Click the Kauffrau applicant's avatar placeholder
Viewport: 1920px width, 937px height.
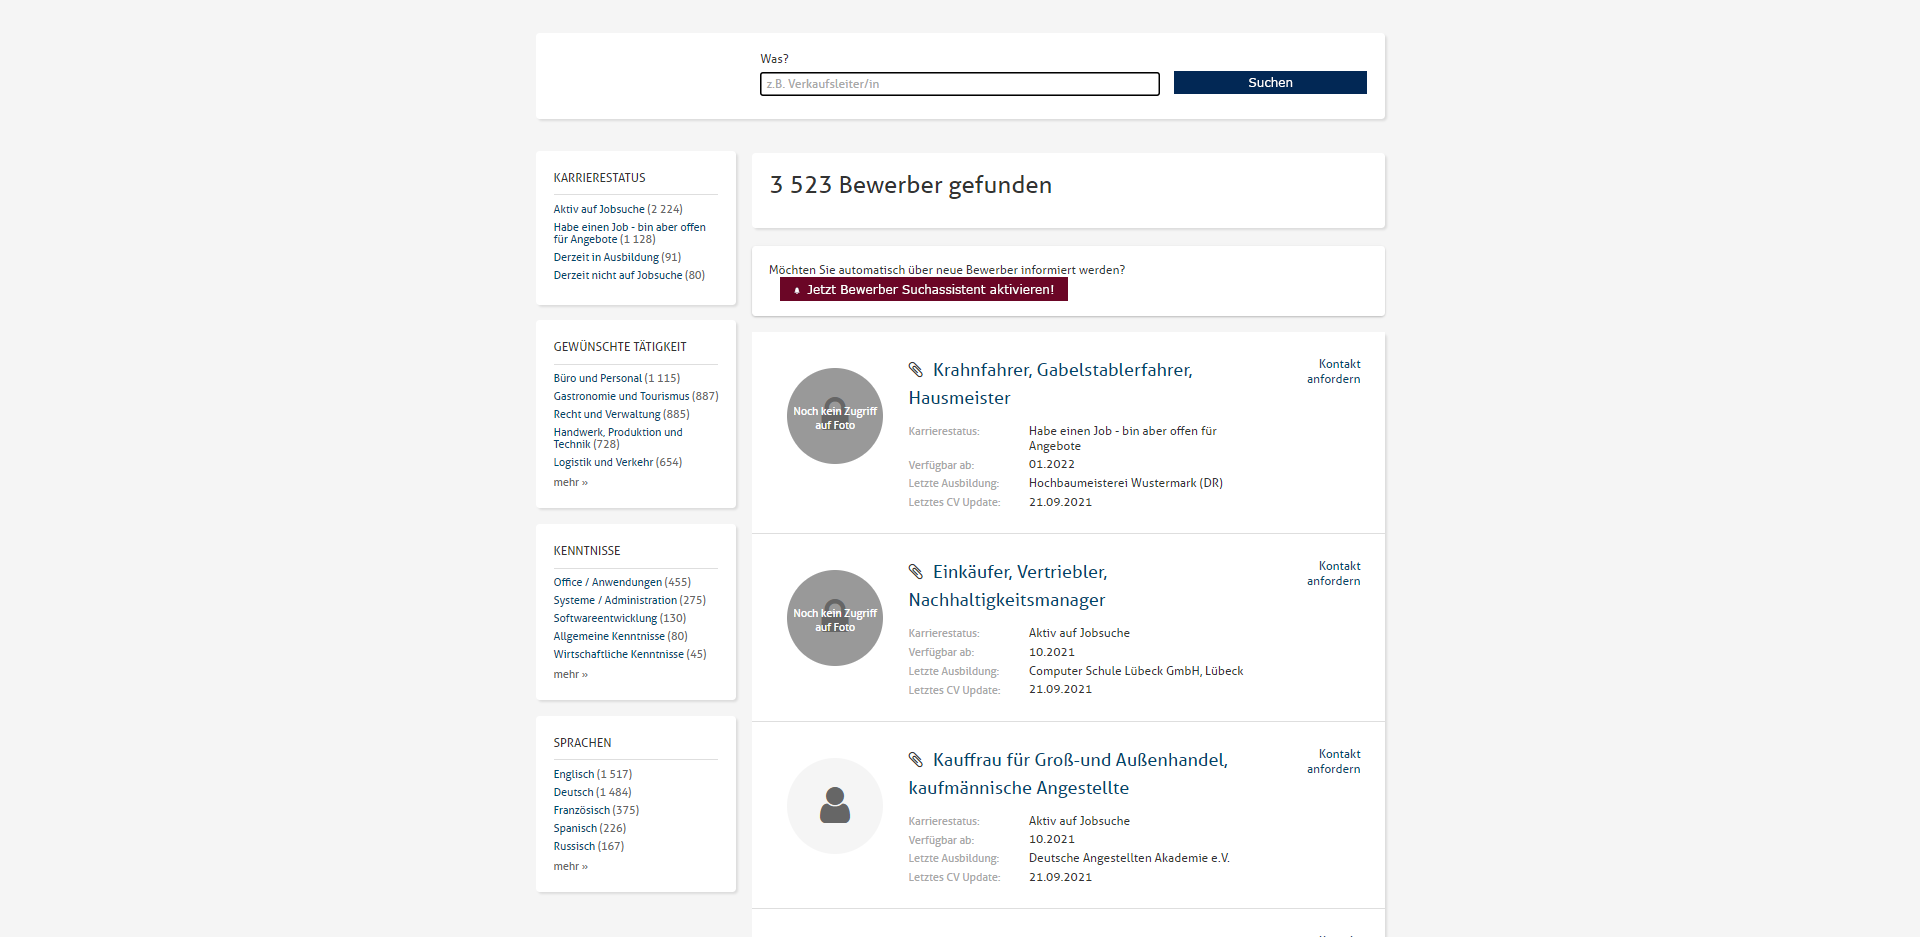pos(834,806)
